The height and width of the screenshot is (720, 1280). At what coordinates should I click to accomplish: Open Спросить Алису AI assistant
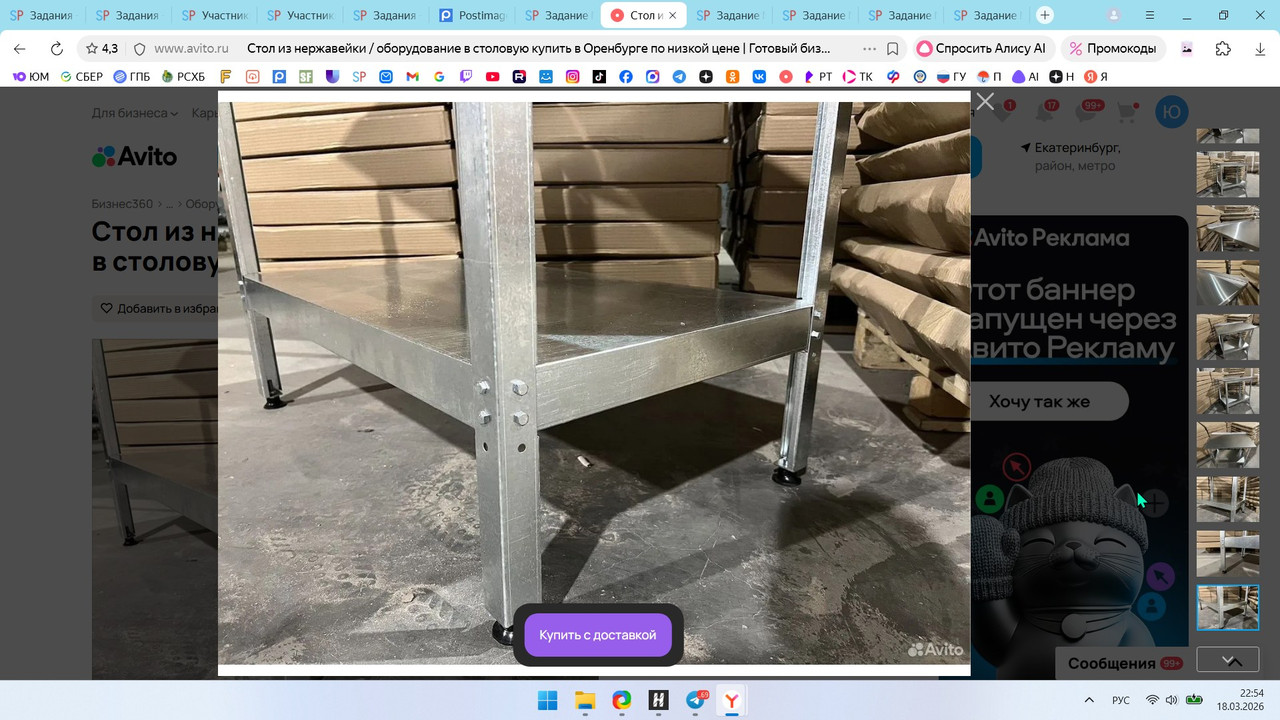tap(981, 48)
